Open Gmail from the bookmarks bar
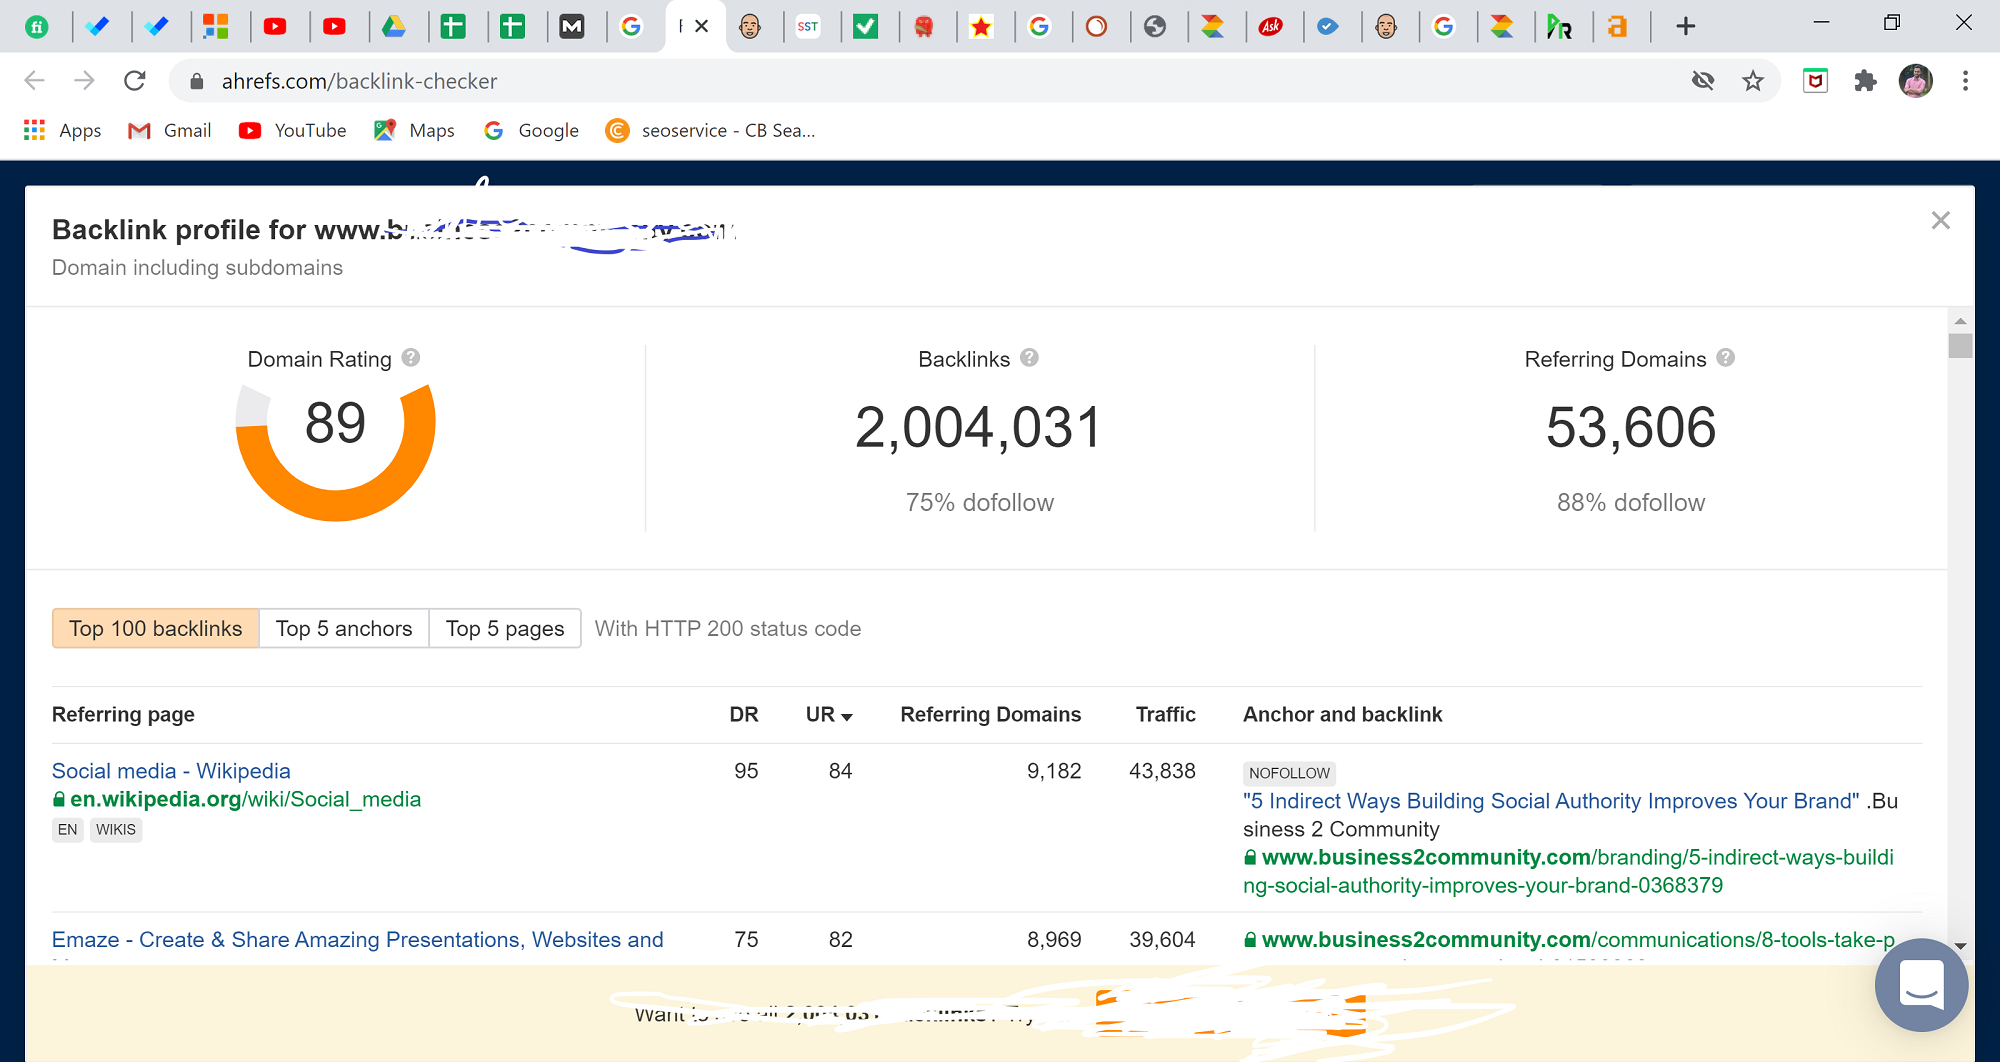Screen dimensions: 2000x1062 coord(168,130)
